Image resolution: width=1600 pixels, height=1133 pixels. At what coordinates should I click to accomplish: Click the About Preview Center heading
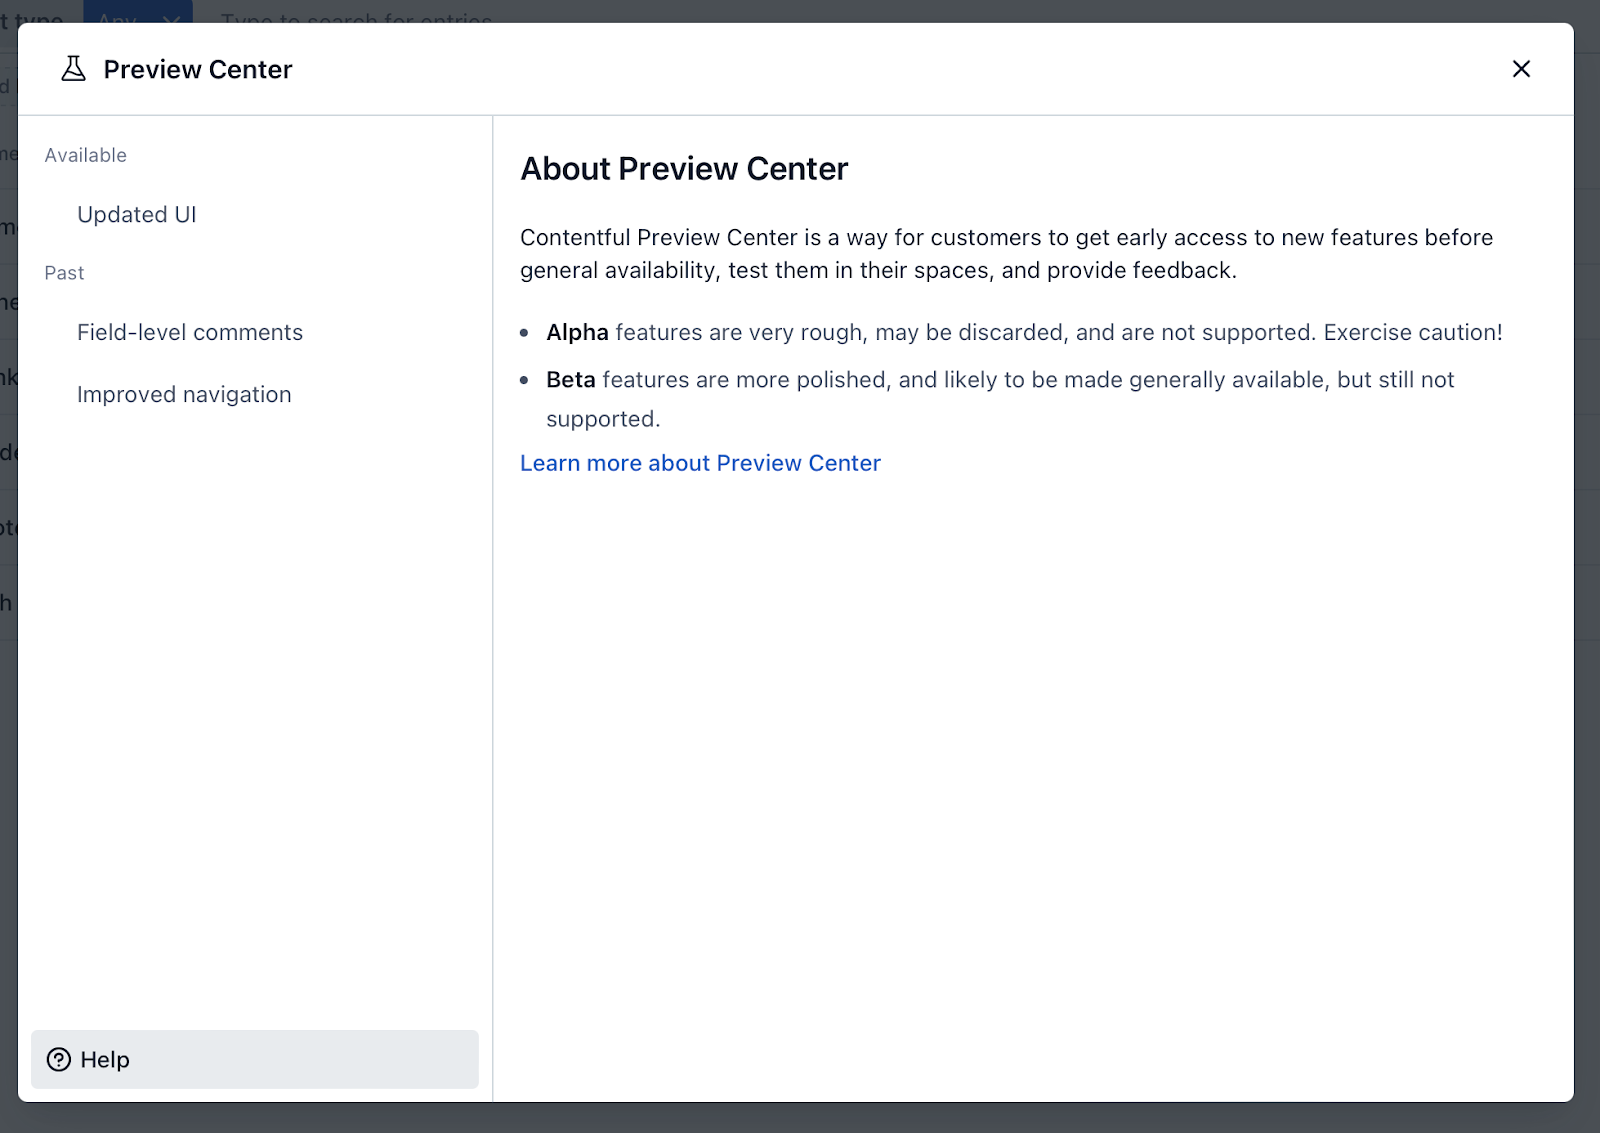pos(684,168)
